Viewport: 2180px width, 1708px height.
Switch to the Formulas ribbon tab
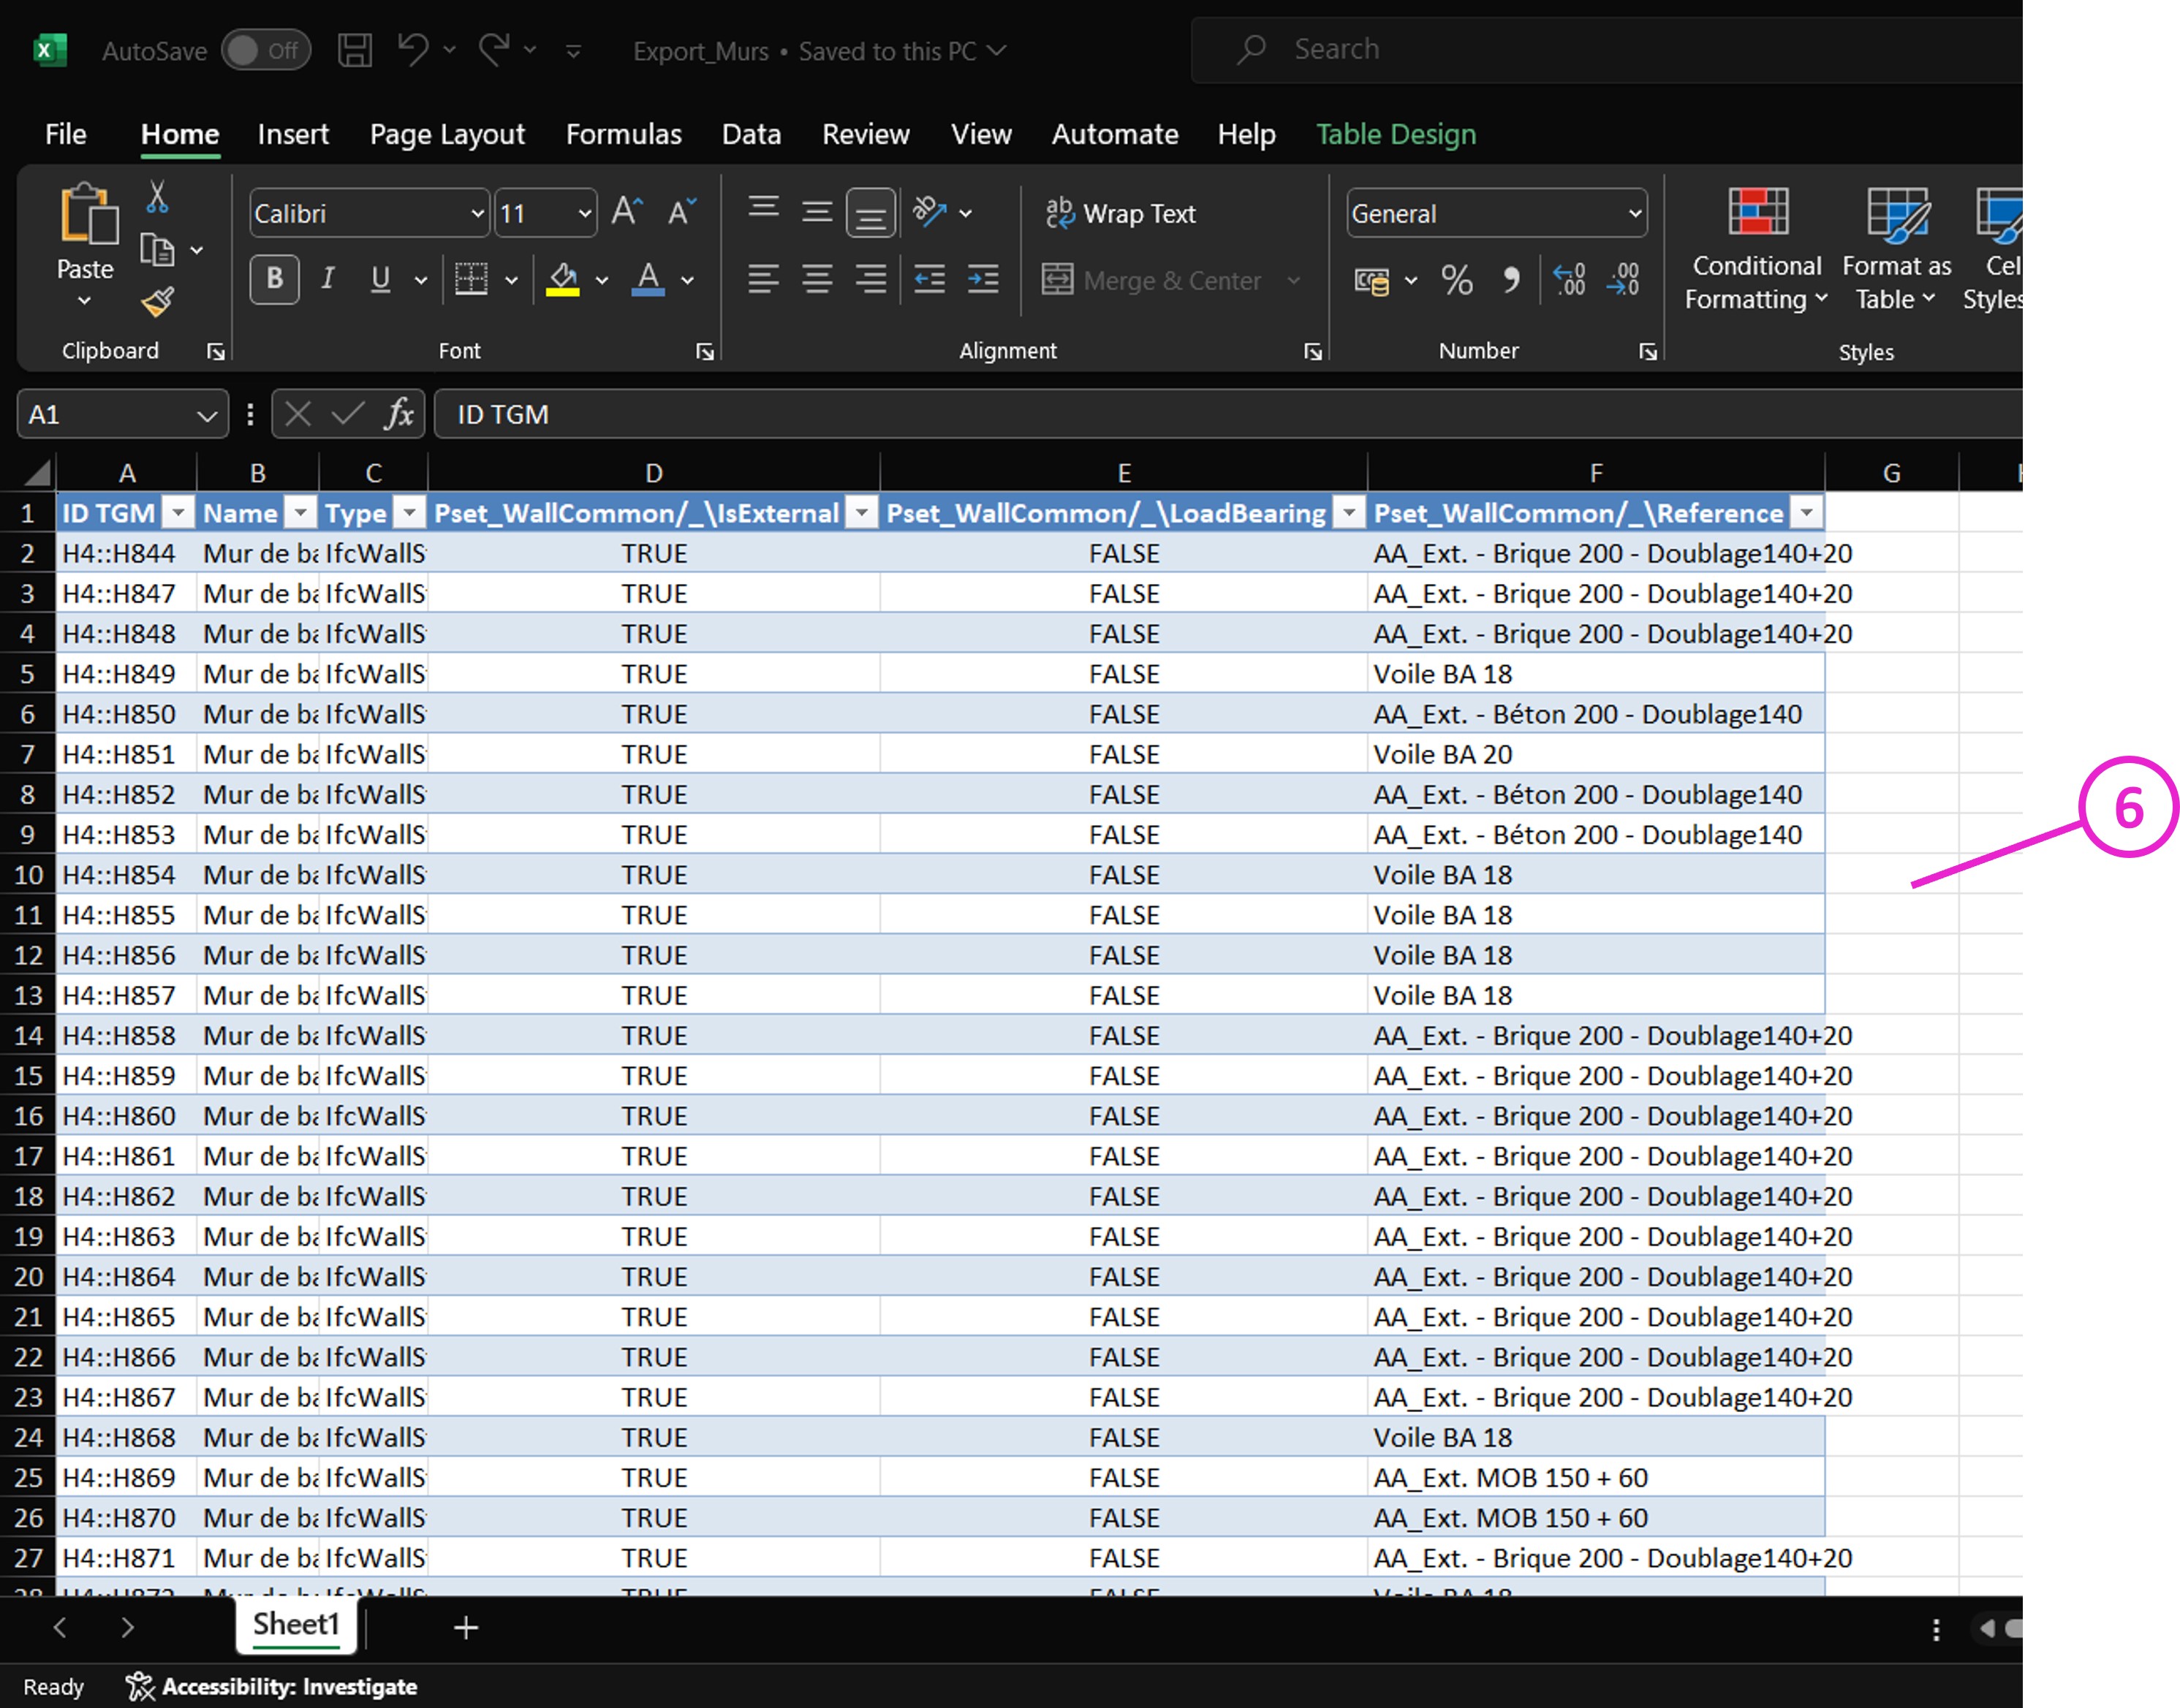click(x=623, y=134)
